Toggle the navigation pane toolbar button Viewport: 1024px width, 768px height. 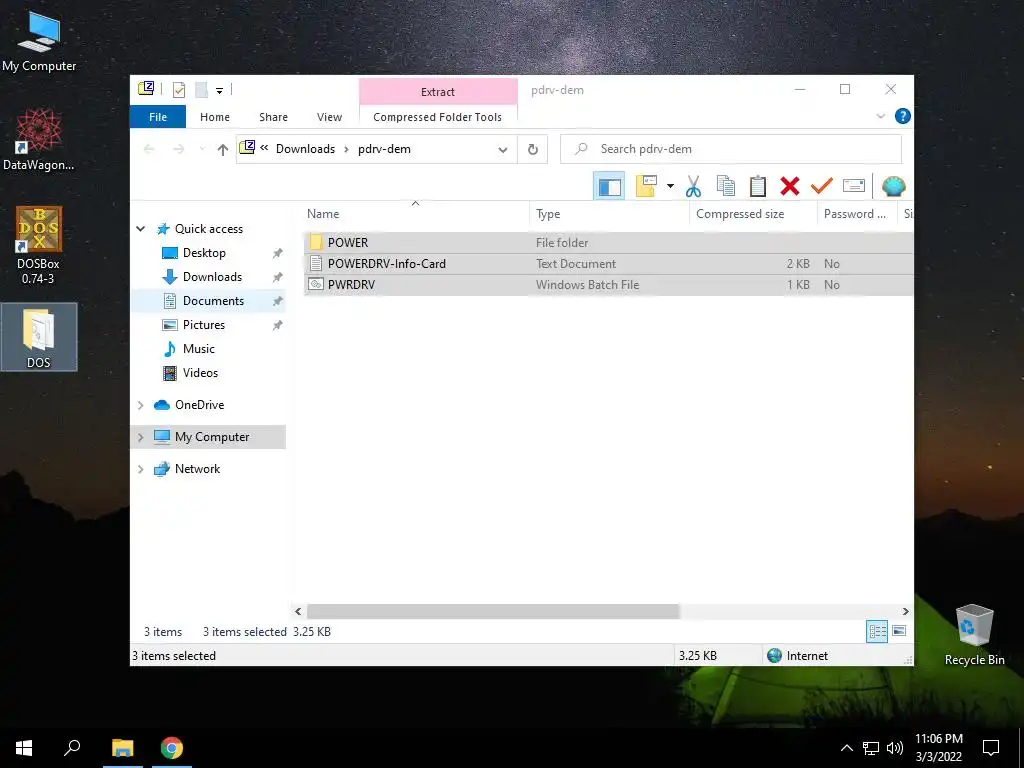609,186
